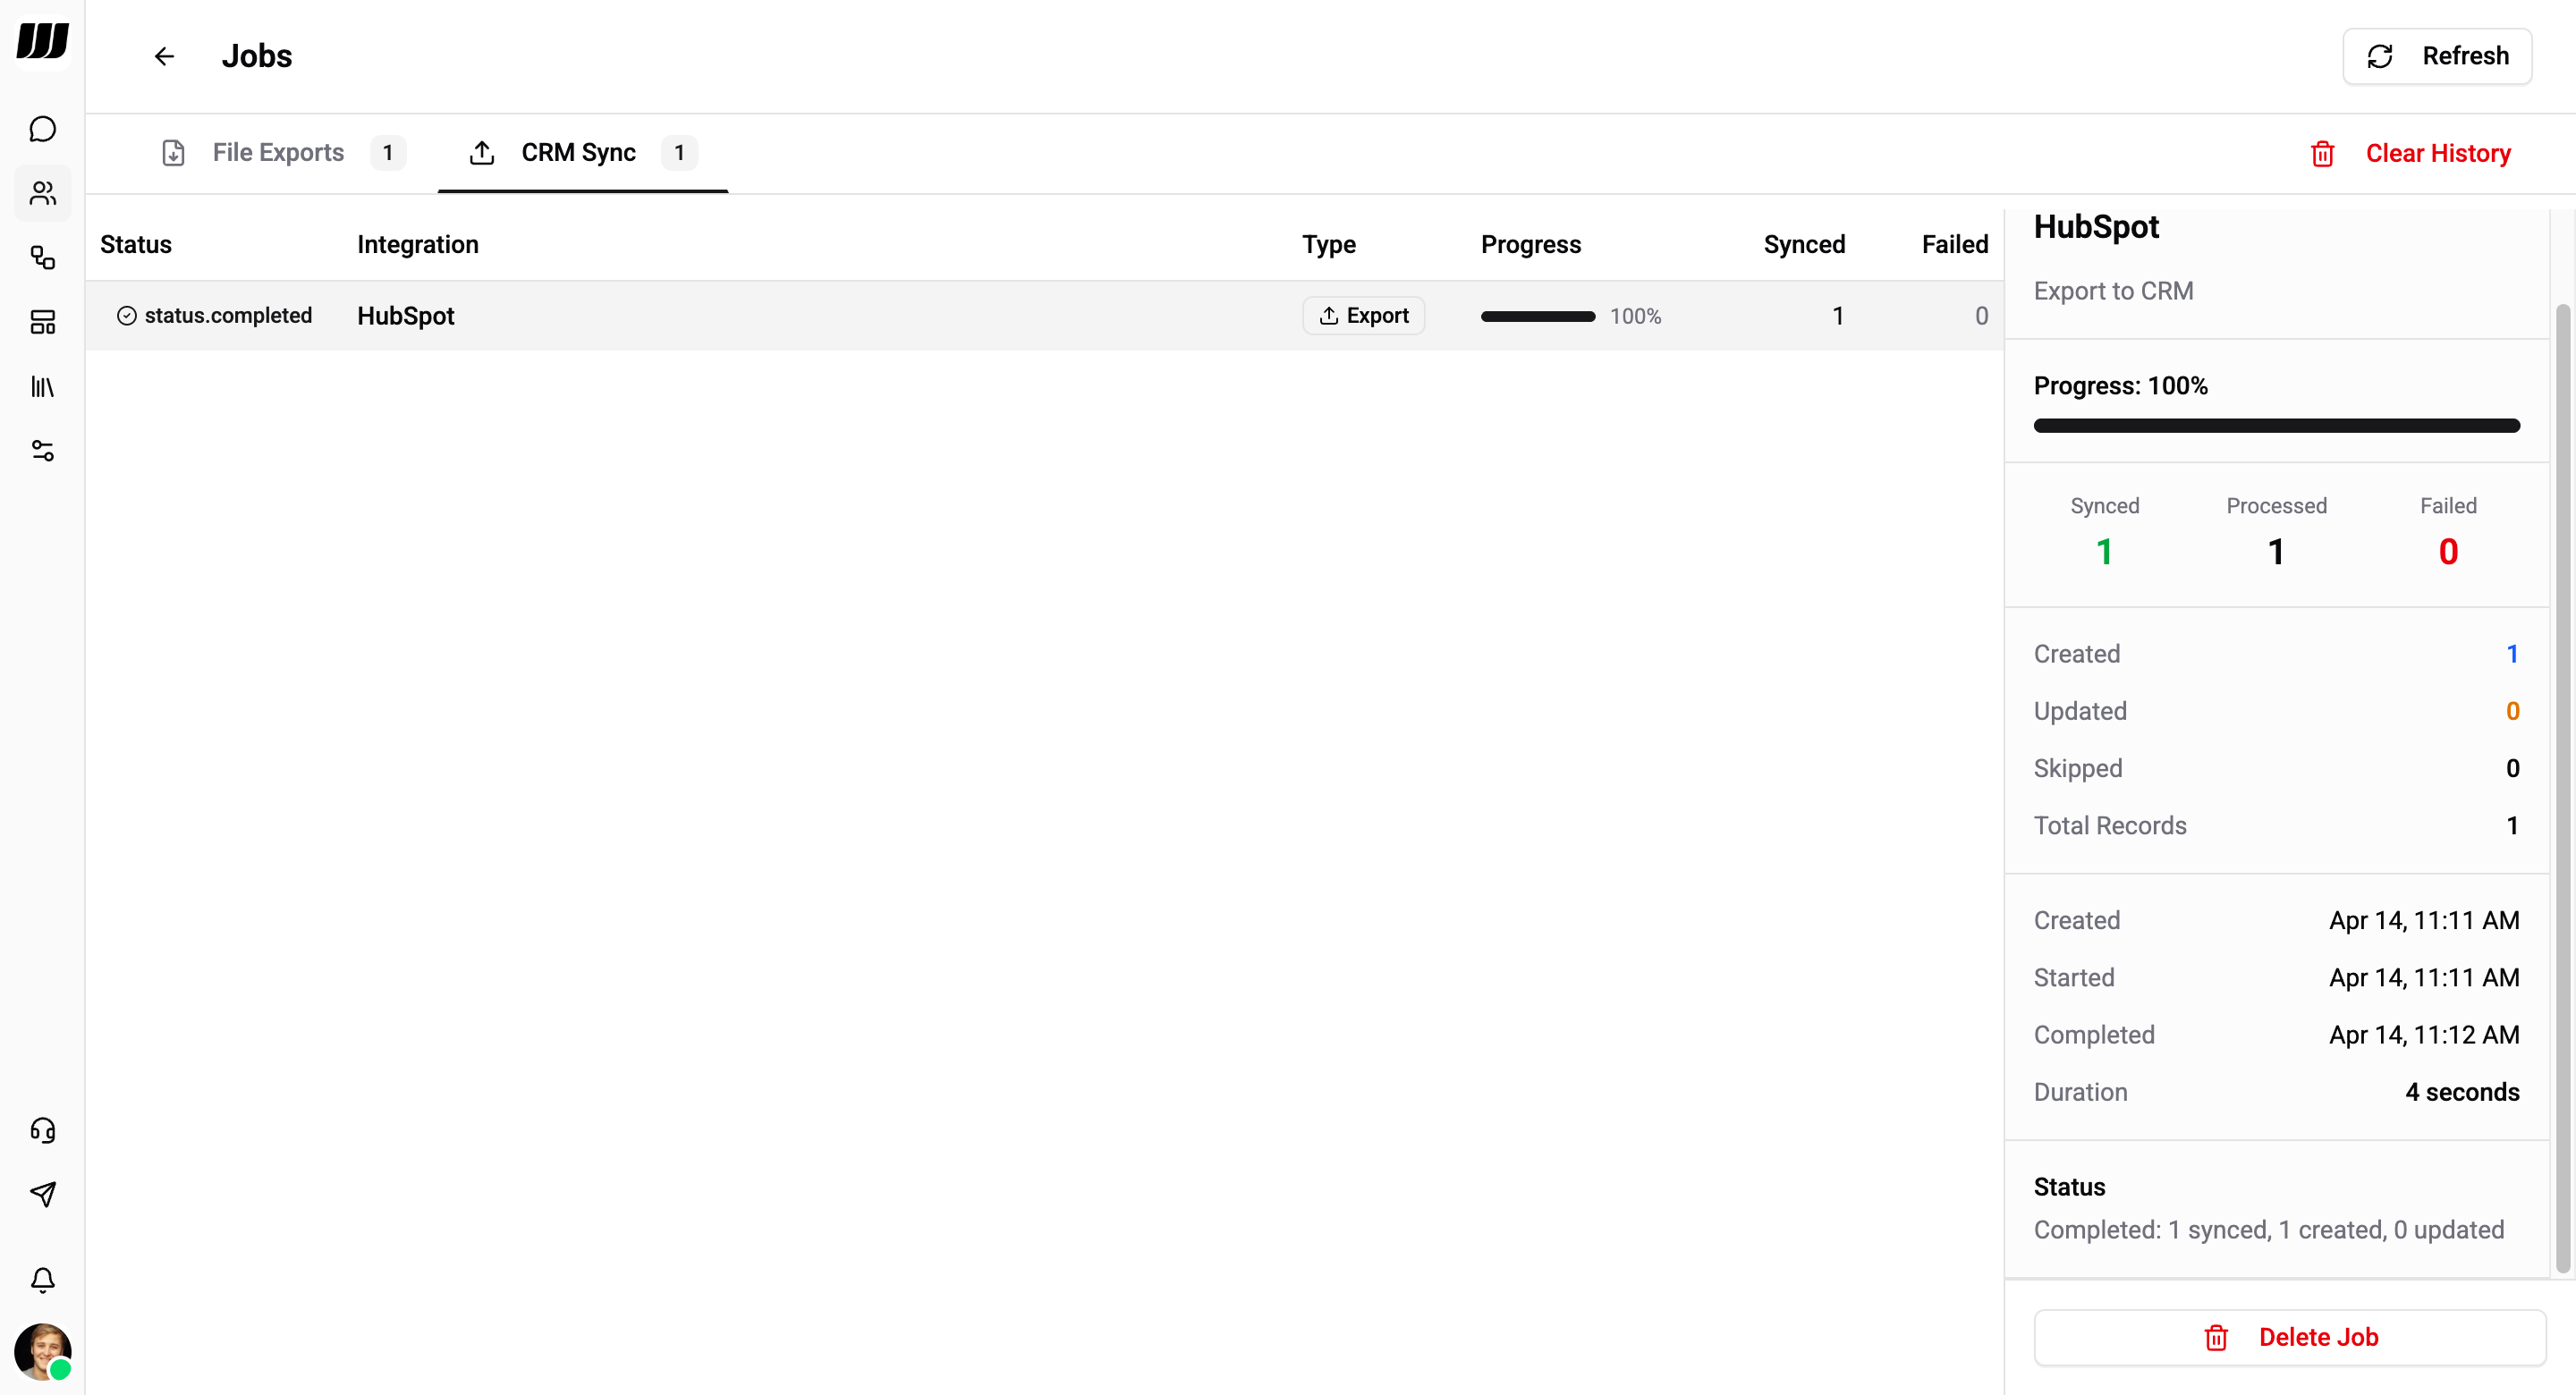Open the send/campaigns sidebar icon
Image resolution: width=2576 pixels, height=1395 pixels.
point(42,1195)
